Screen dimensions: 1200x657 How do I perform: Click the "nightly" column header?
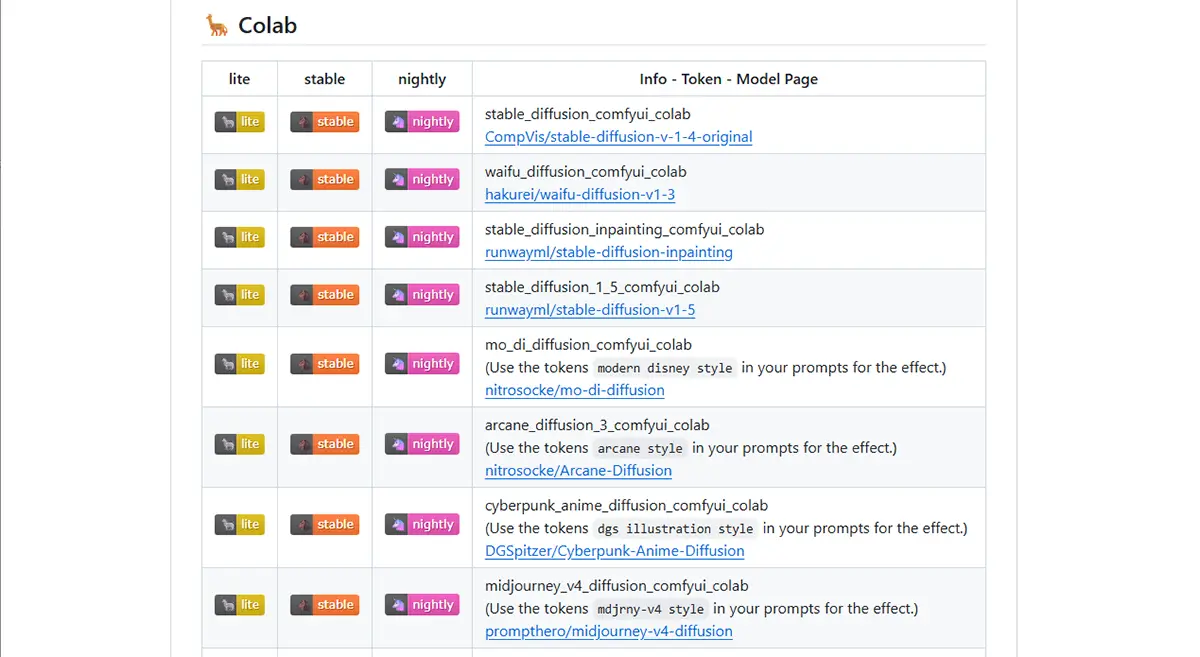(x=422, y=79)
